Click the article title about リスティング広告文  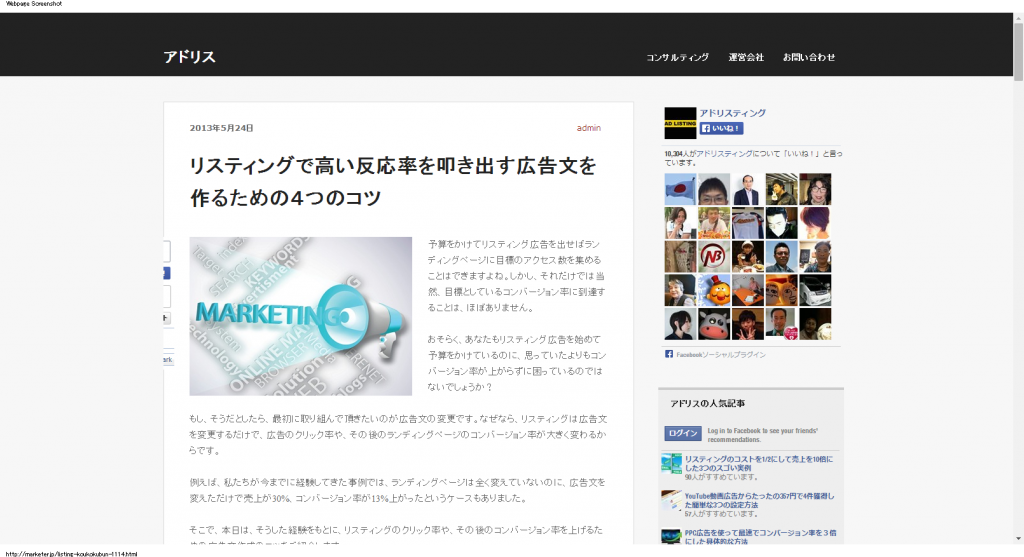[x=393, y=182]
